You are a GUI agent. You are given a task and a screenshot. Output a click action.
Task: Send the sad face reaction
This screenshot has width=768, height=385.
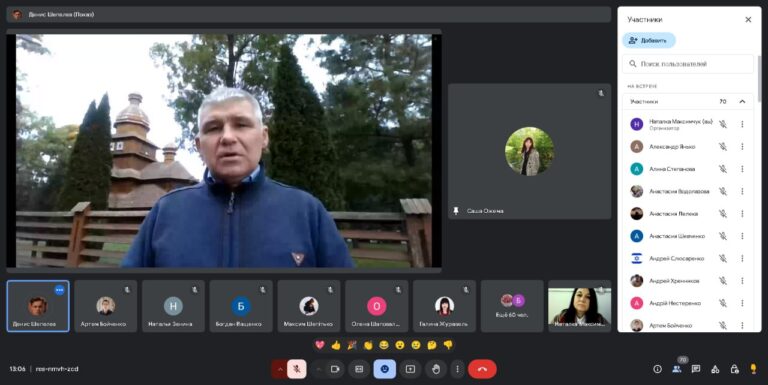pyautogui.click(x=416, y=345)
